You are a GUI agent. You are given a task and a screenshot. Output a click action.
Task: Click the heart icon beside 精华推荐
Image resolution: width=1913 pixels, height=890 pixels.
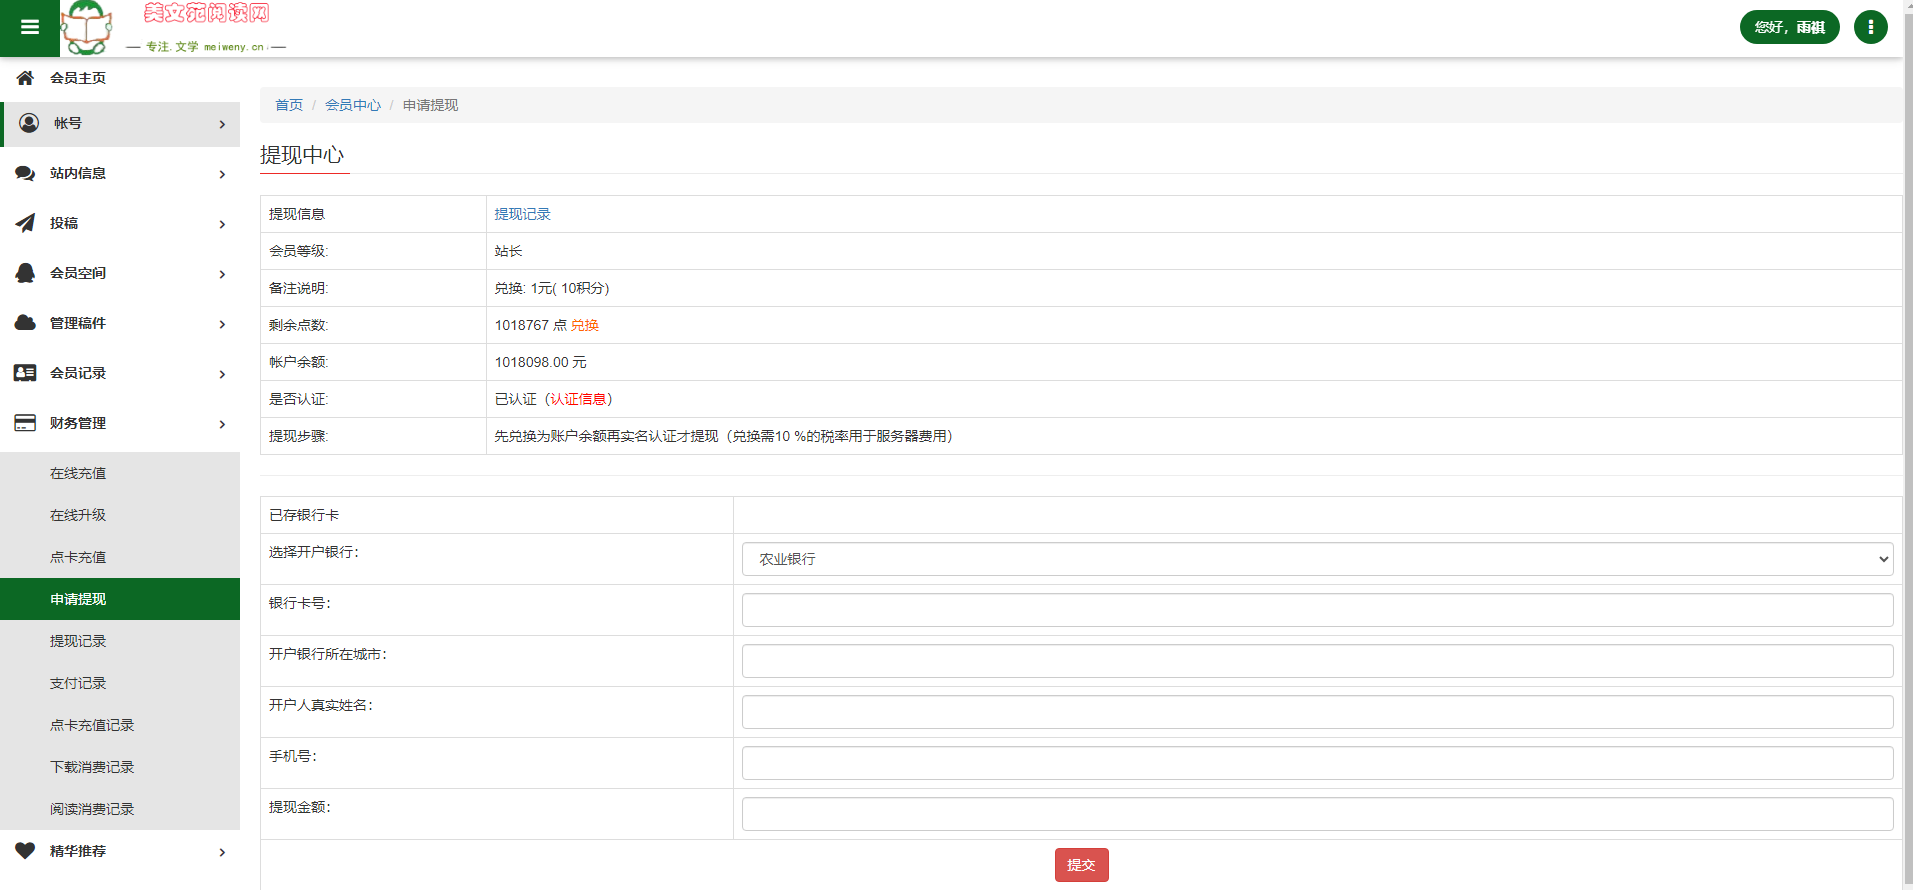click(25, 851)
